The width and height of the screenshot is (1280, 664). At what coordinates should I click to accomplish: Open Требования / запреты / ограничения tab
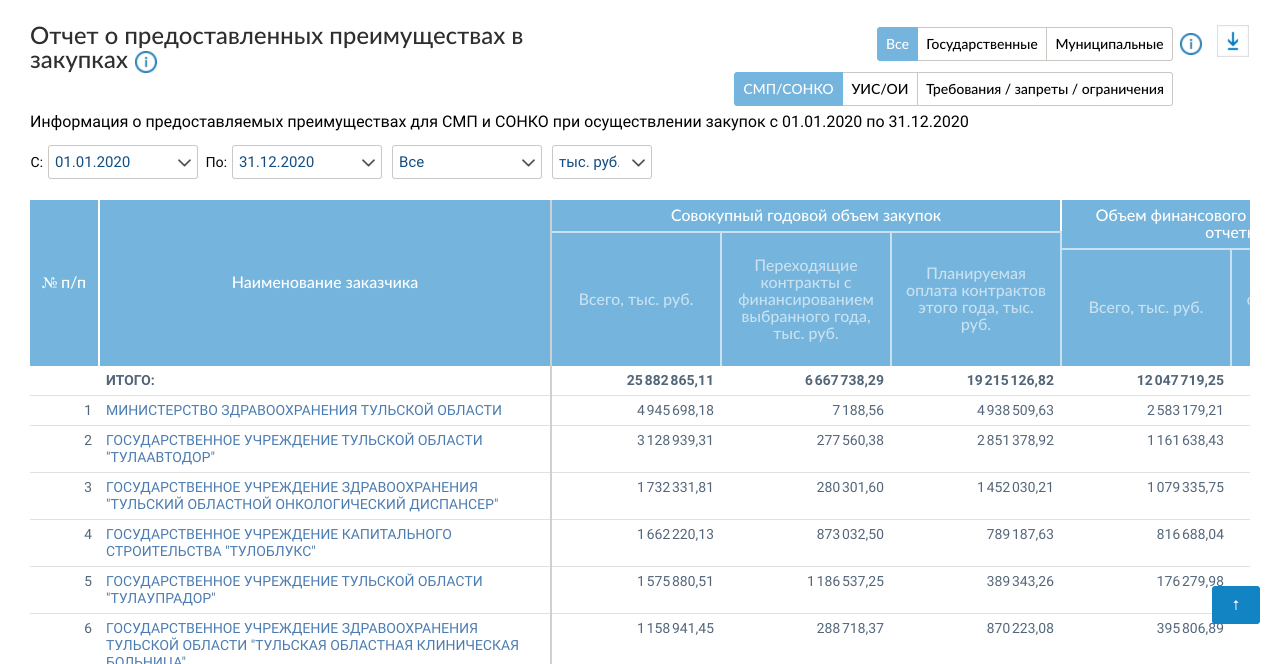point(1044,89)
